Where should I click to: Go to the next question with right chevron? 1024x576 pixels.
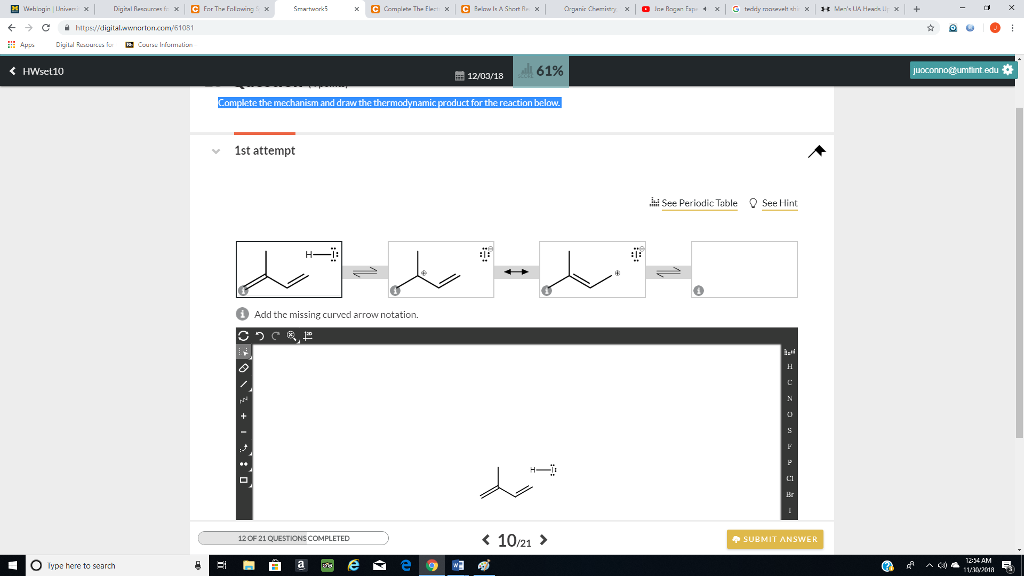point(543,538)
